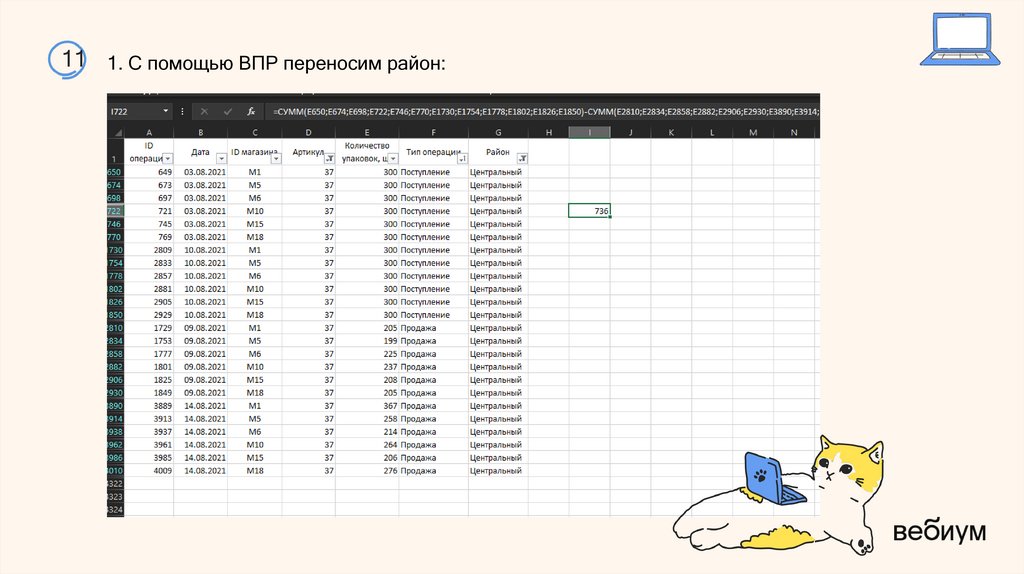Viewport: 1024px width, 574px height.
Task: Open sort/filter button on Тип операции
Action: [462, 159]
